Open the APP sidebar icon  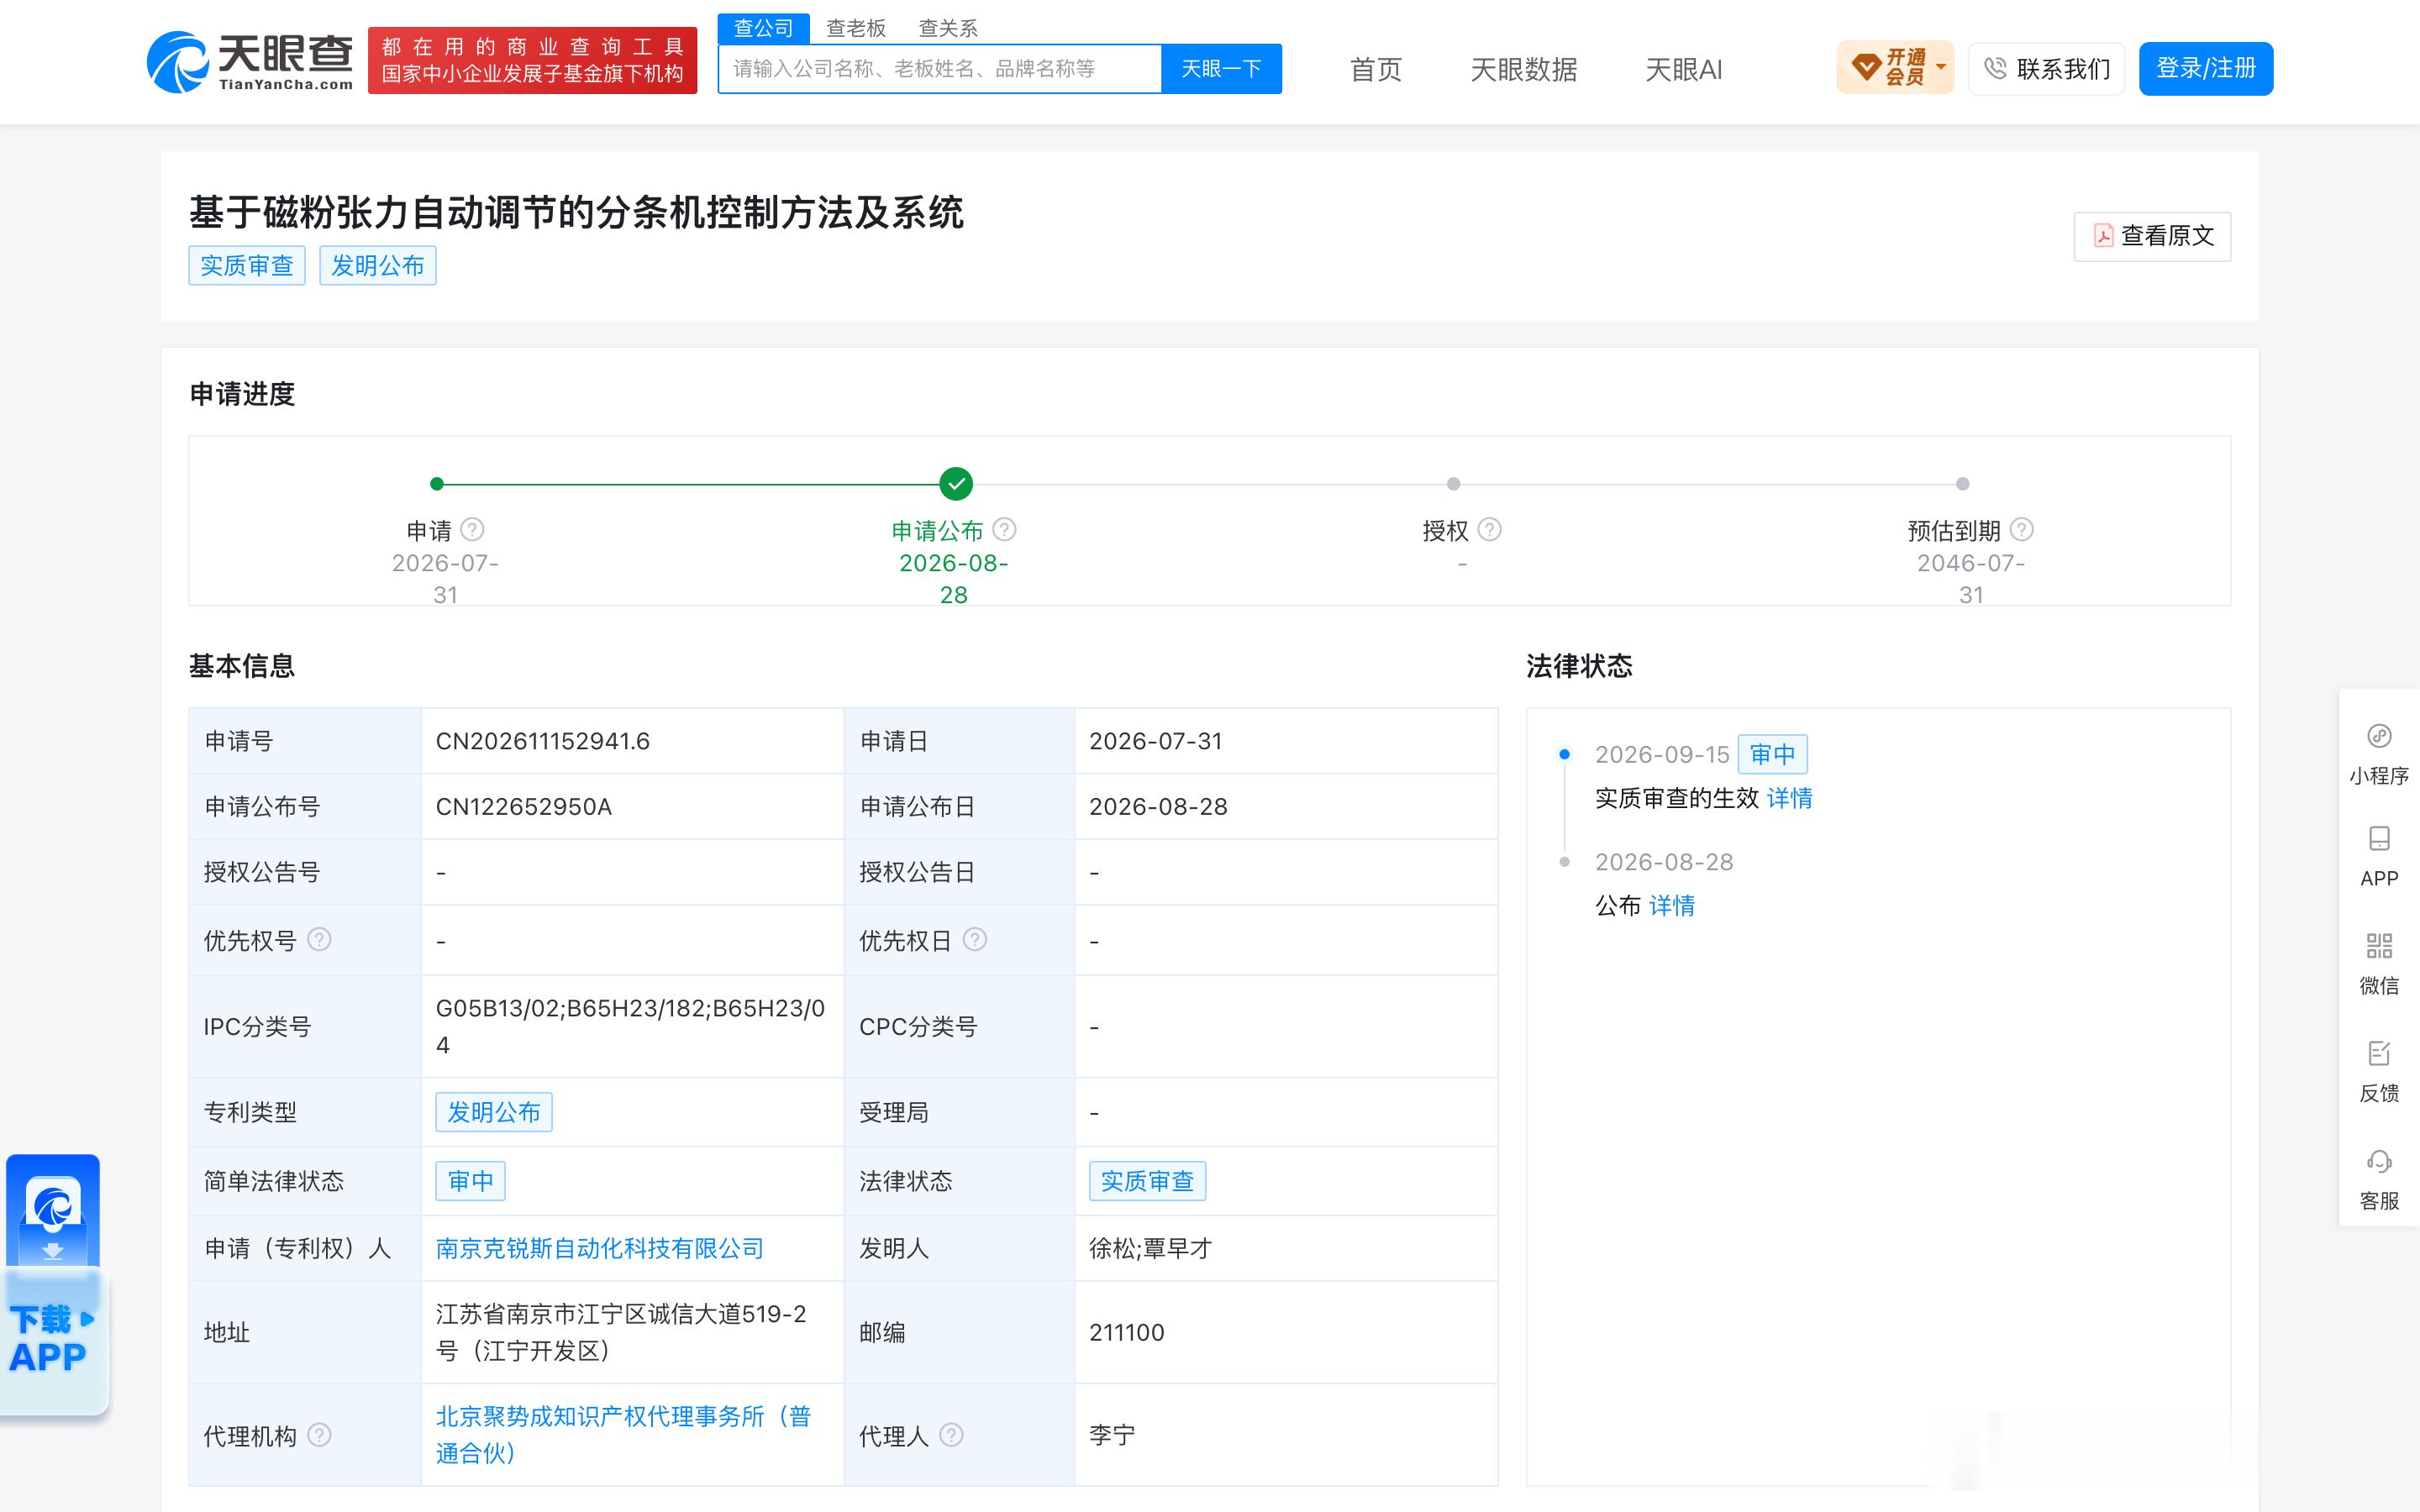pyautogui.click(x=2379, y=857)
